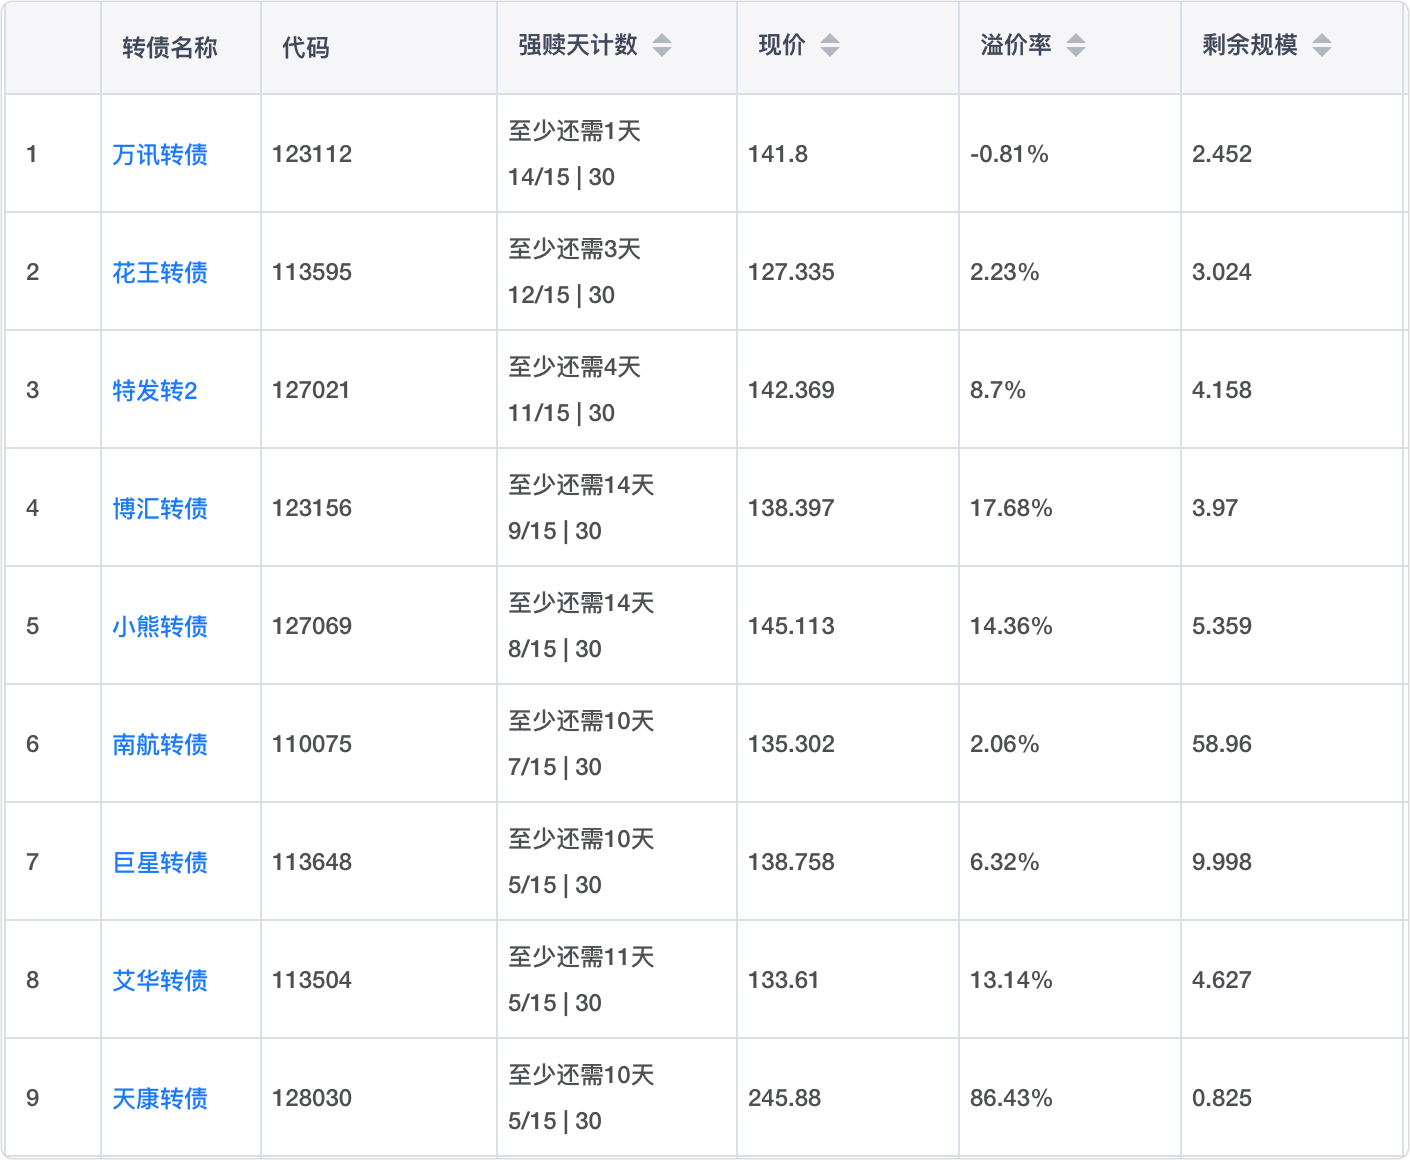View 艾华转债 bond details
Image resolution: width=1410 pixels, height=1160 pixels.
pyautogui.click(x=160, y=980)
